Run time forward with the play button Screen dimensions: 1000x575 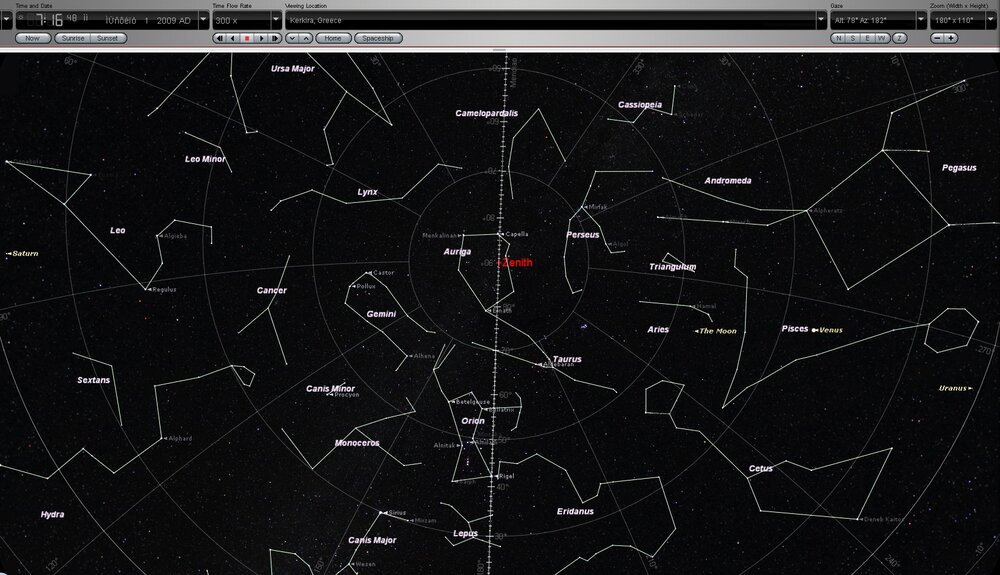(261, 38)
